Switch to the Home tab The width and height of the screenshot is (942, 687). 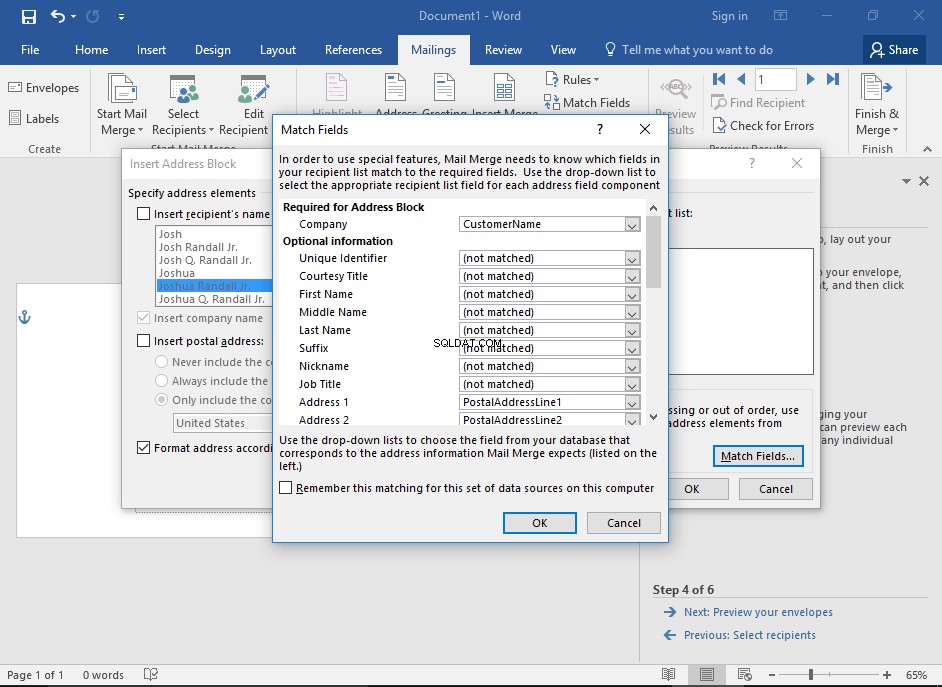pyautogui.click(x=91, y=50)
